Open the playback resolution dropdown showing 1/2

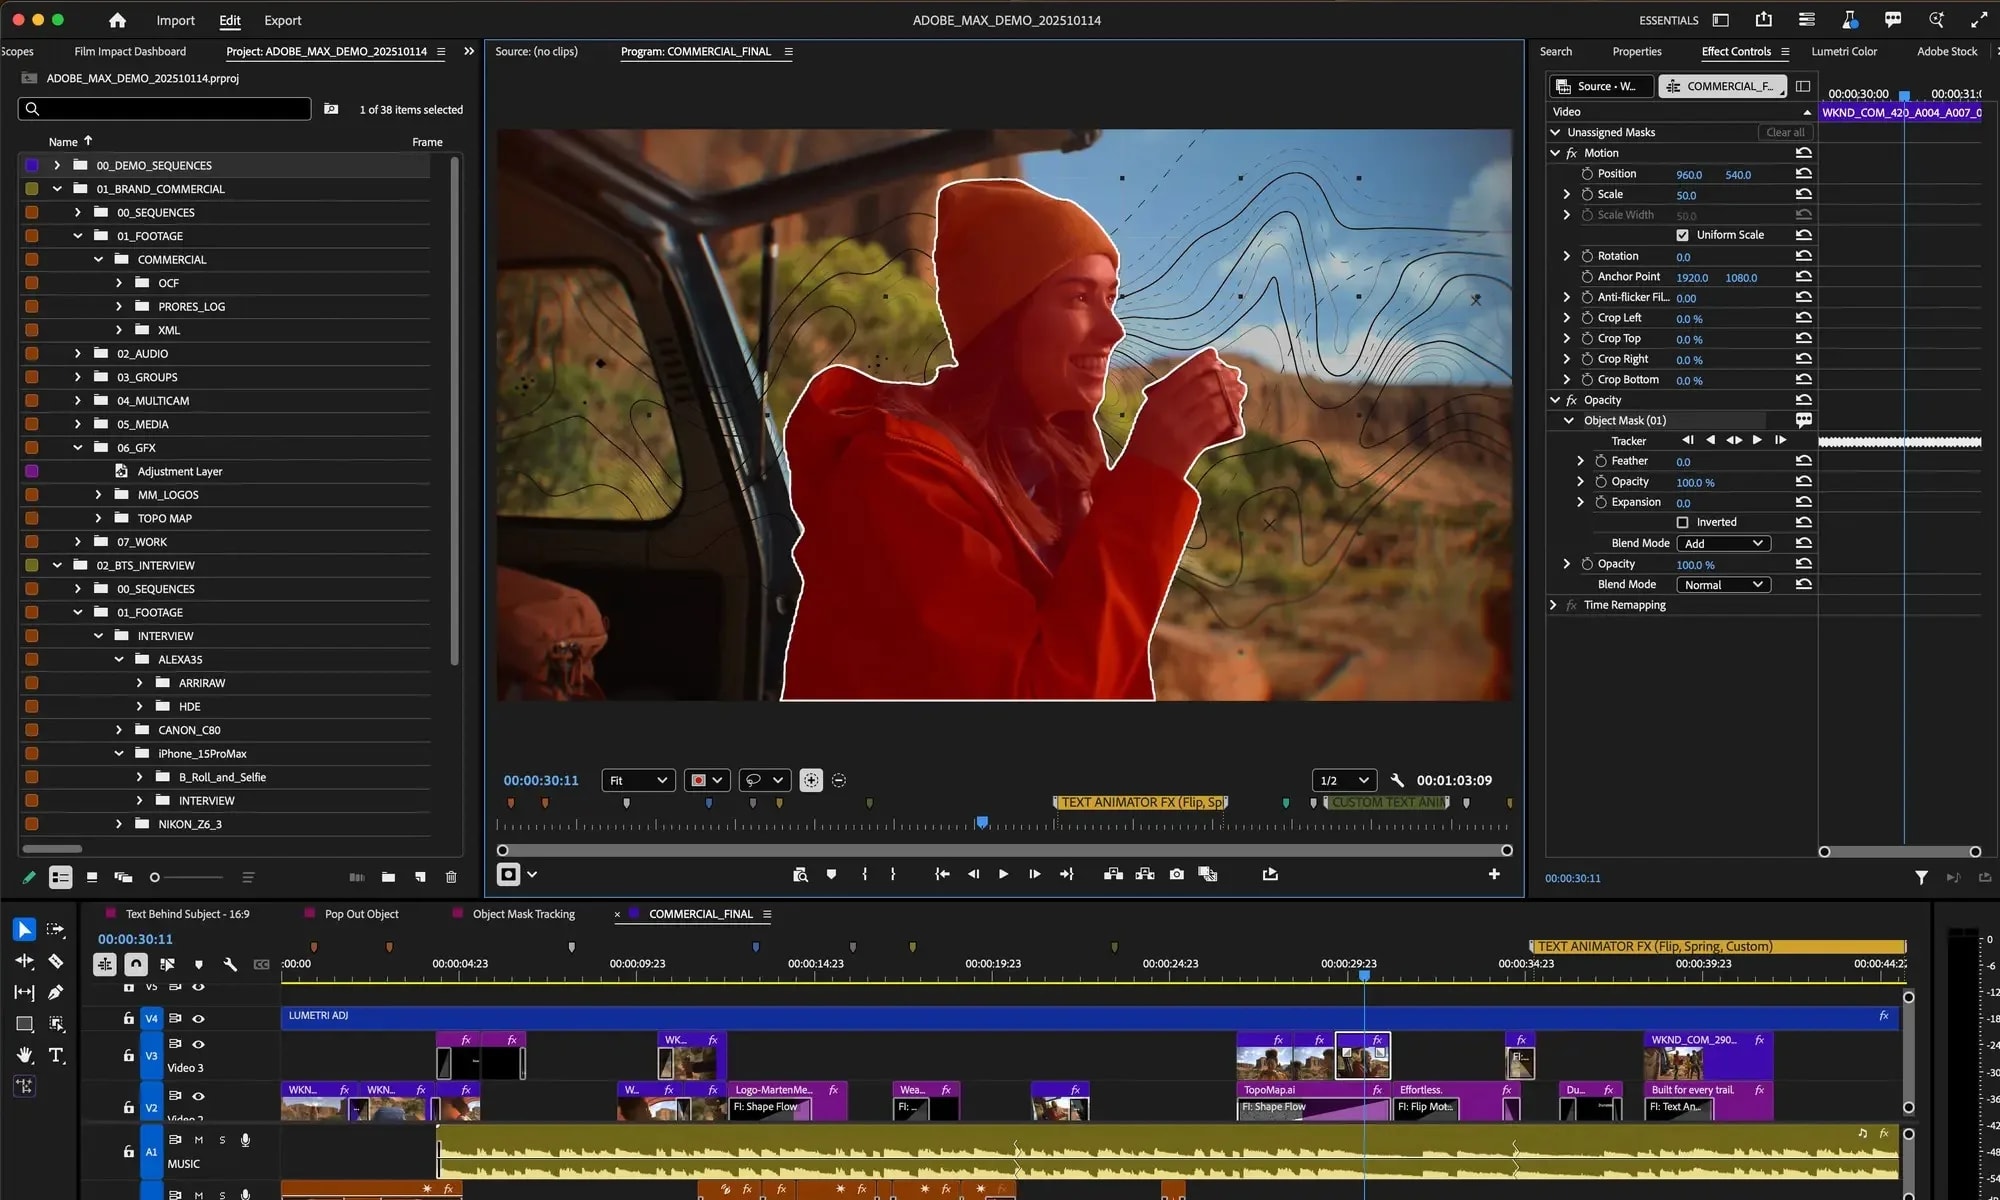click(x=1344, y=780)
